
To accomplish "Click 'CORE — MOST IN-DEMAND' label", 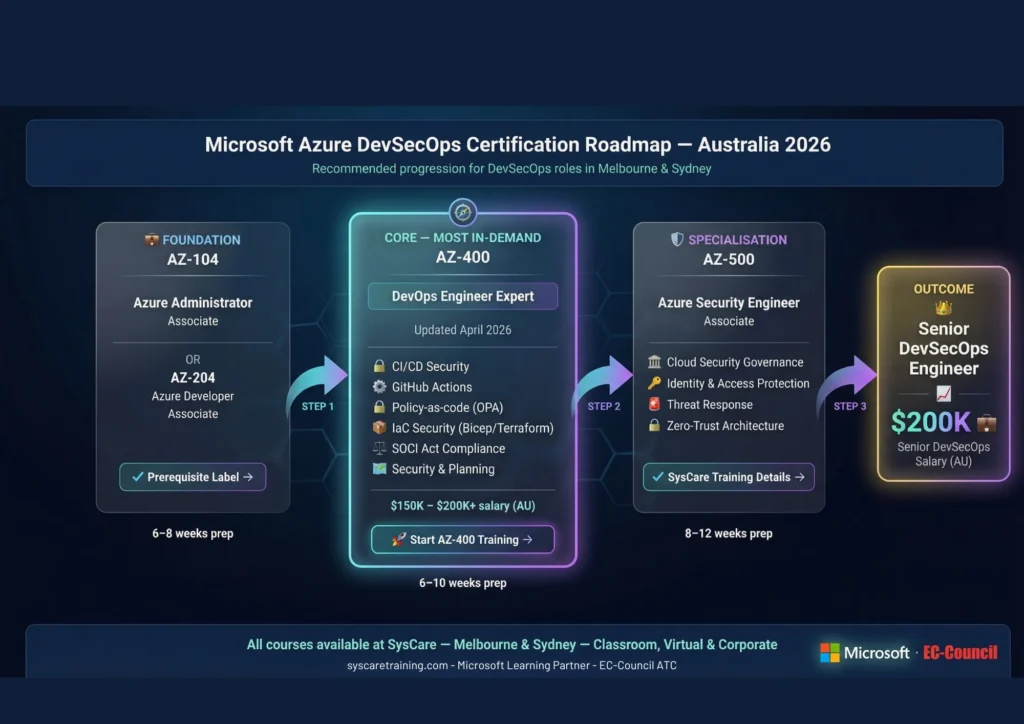I will coord(462,238).
